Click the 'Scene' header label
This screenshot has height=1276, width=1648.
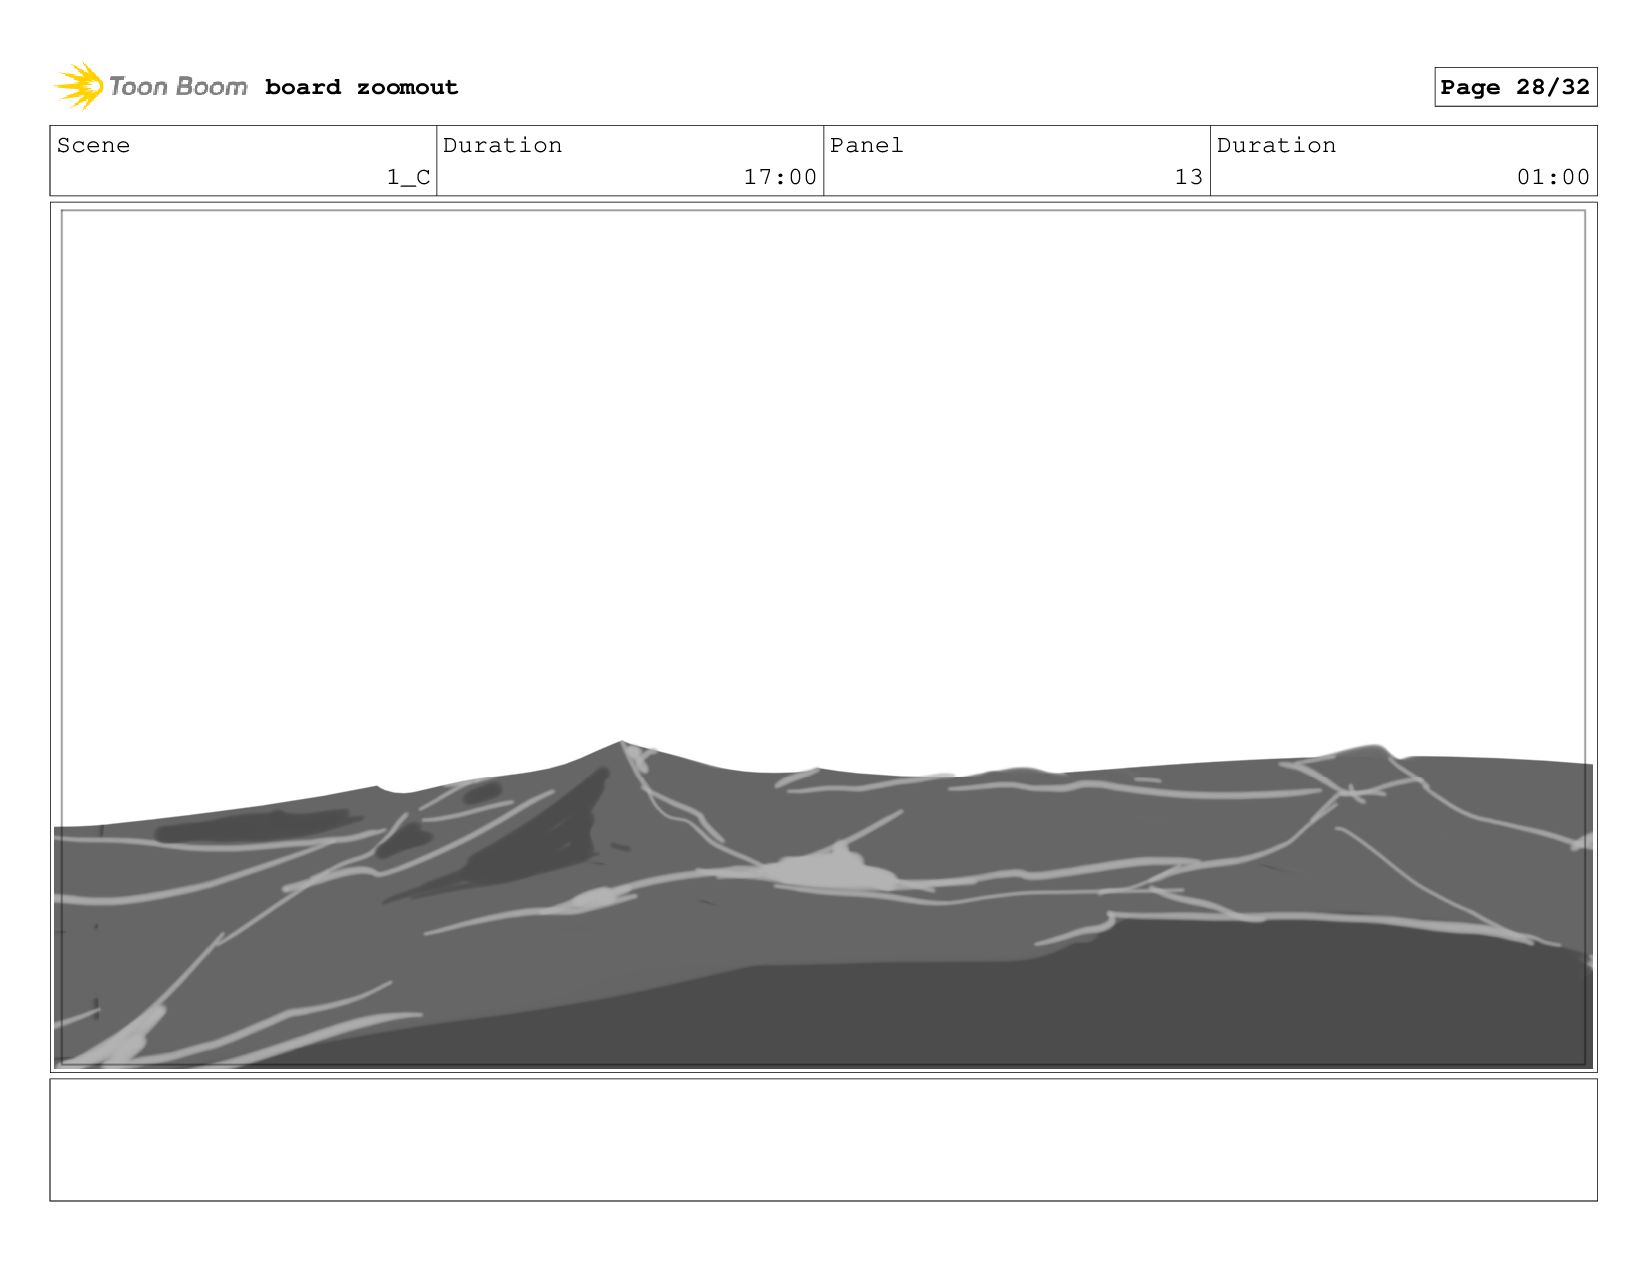click(x=93, y=145)
